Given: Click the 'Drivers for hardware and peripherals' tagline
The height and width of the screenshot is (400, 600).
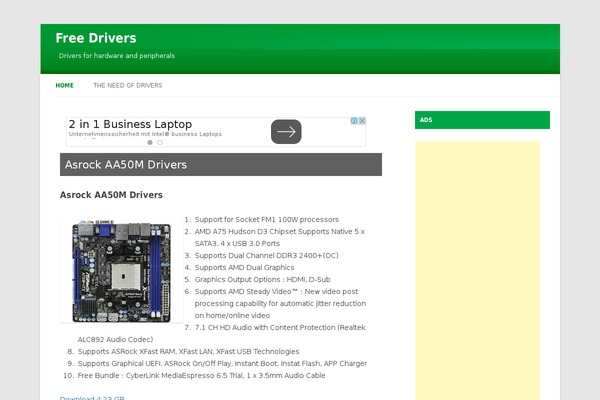Looking at the screenshot, I should coord(117,56).
